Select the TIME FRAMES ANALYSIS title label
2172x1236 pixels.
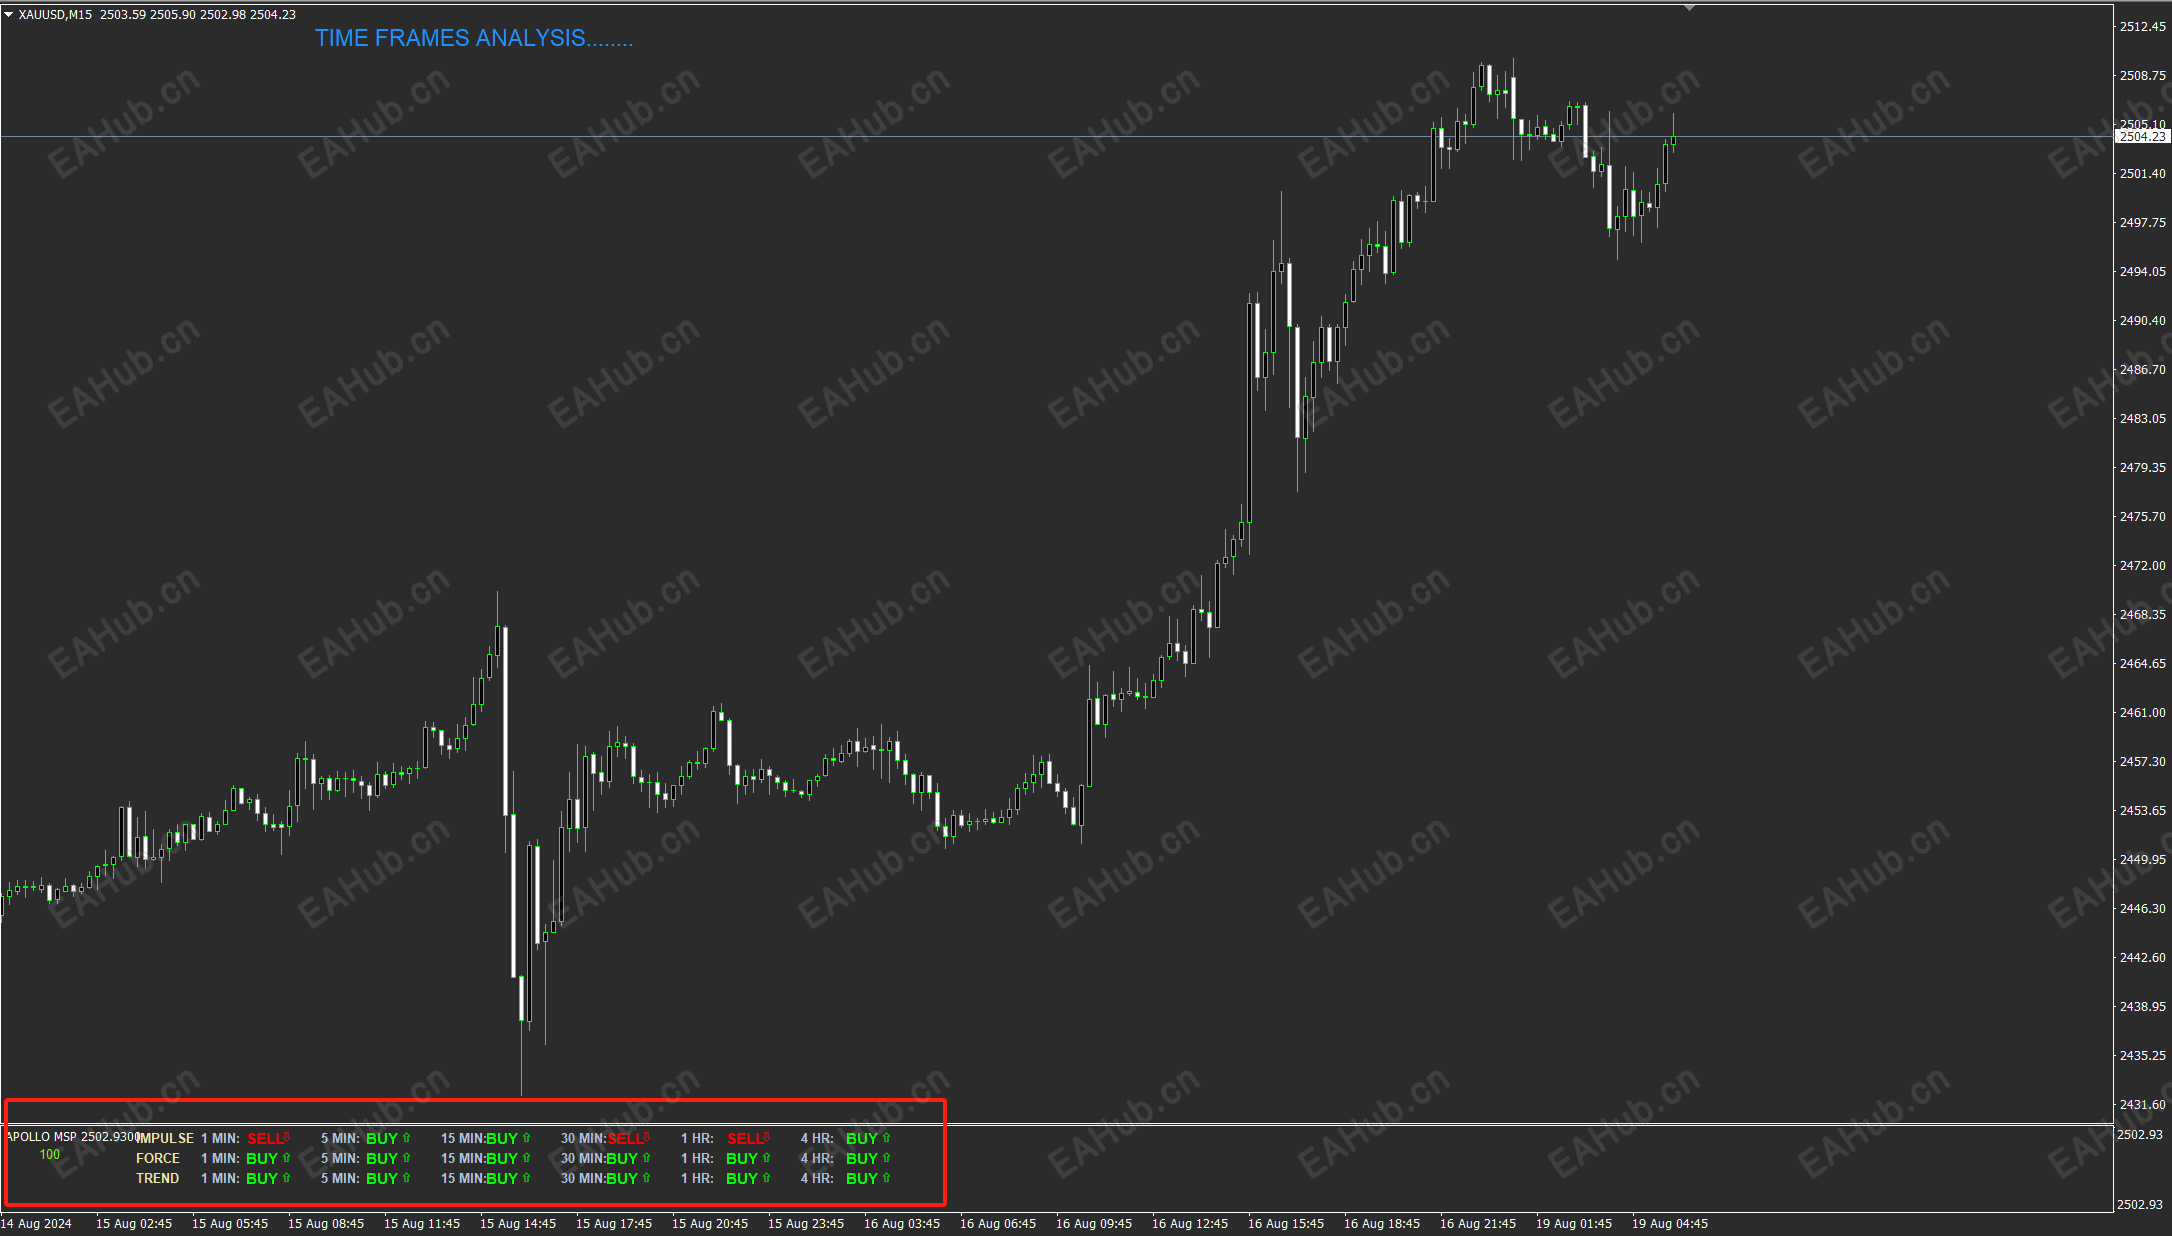pyautogui.click(x=474, y=38)
